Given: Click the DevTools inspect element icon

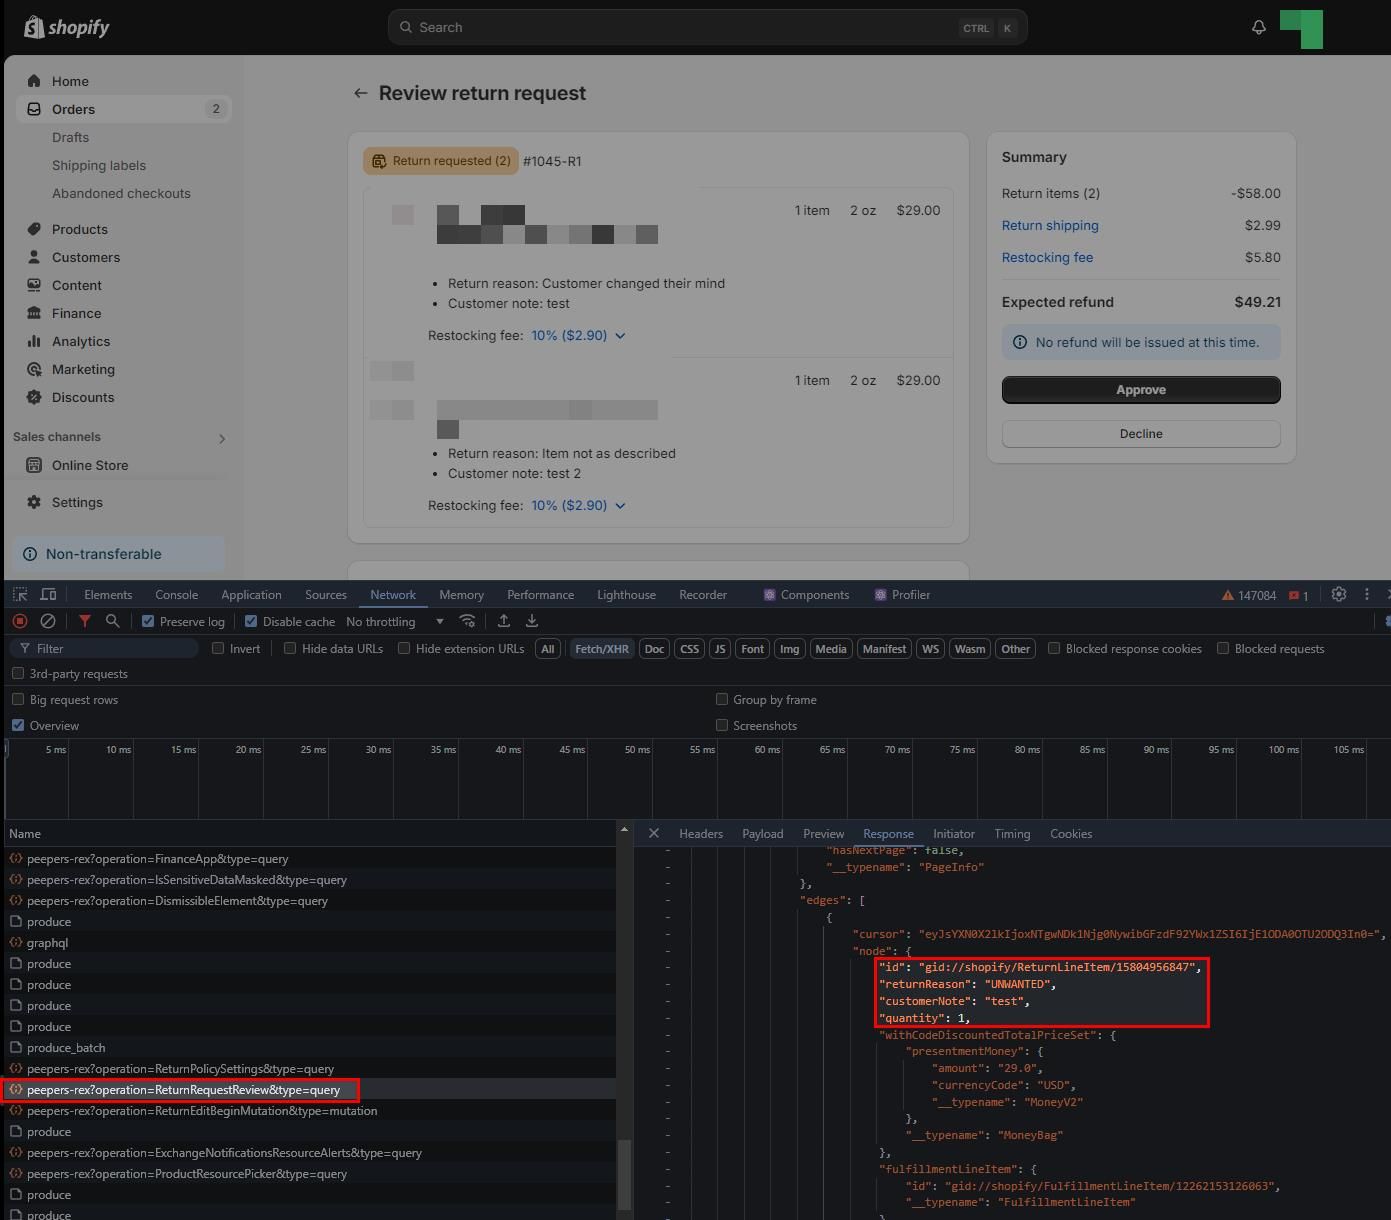Looking at the screenshot, I should [x=20, y=594].
